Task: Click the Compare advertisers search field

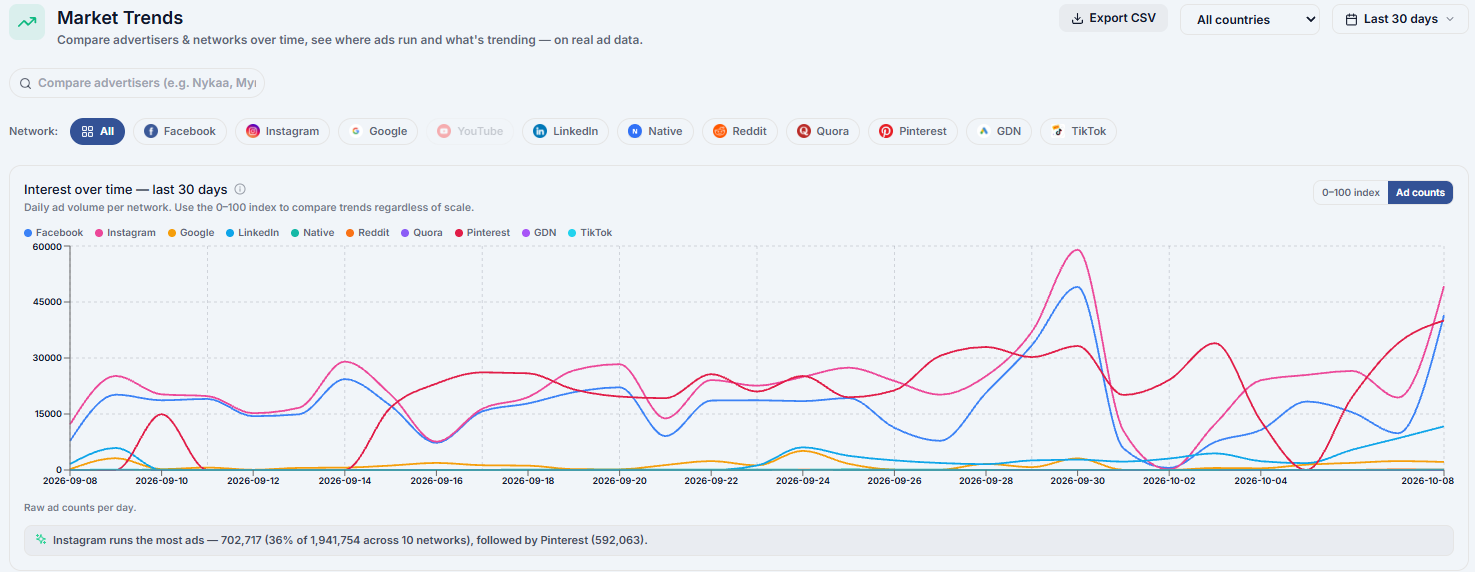Action: (x=137, y=83)
